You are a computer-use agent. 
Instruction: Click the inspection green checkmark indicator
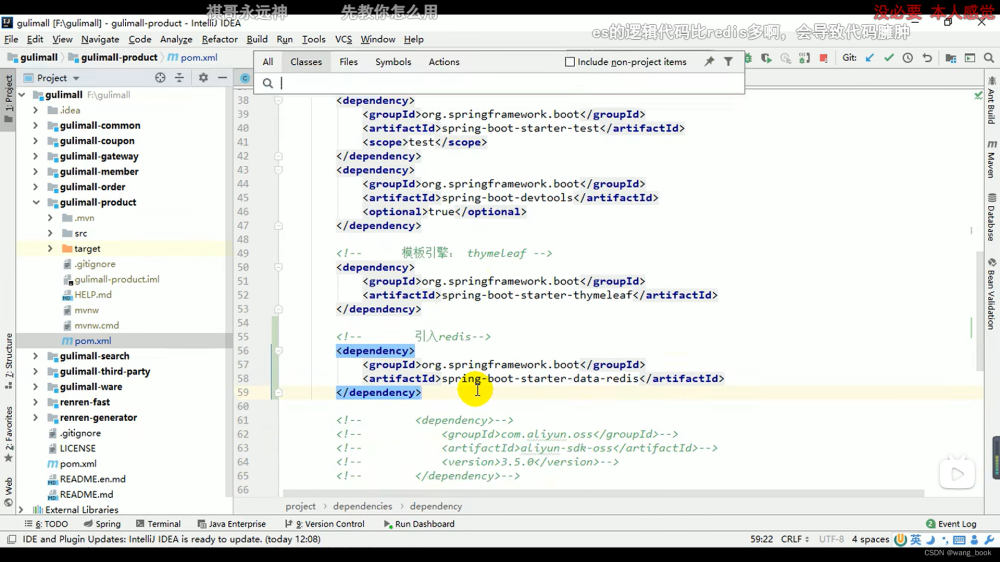point(978,96)
